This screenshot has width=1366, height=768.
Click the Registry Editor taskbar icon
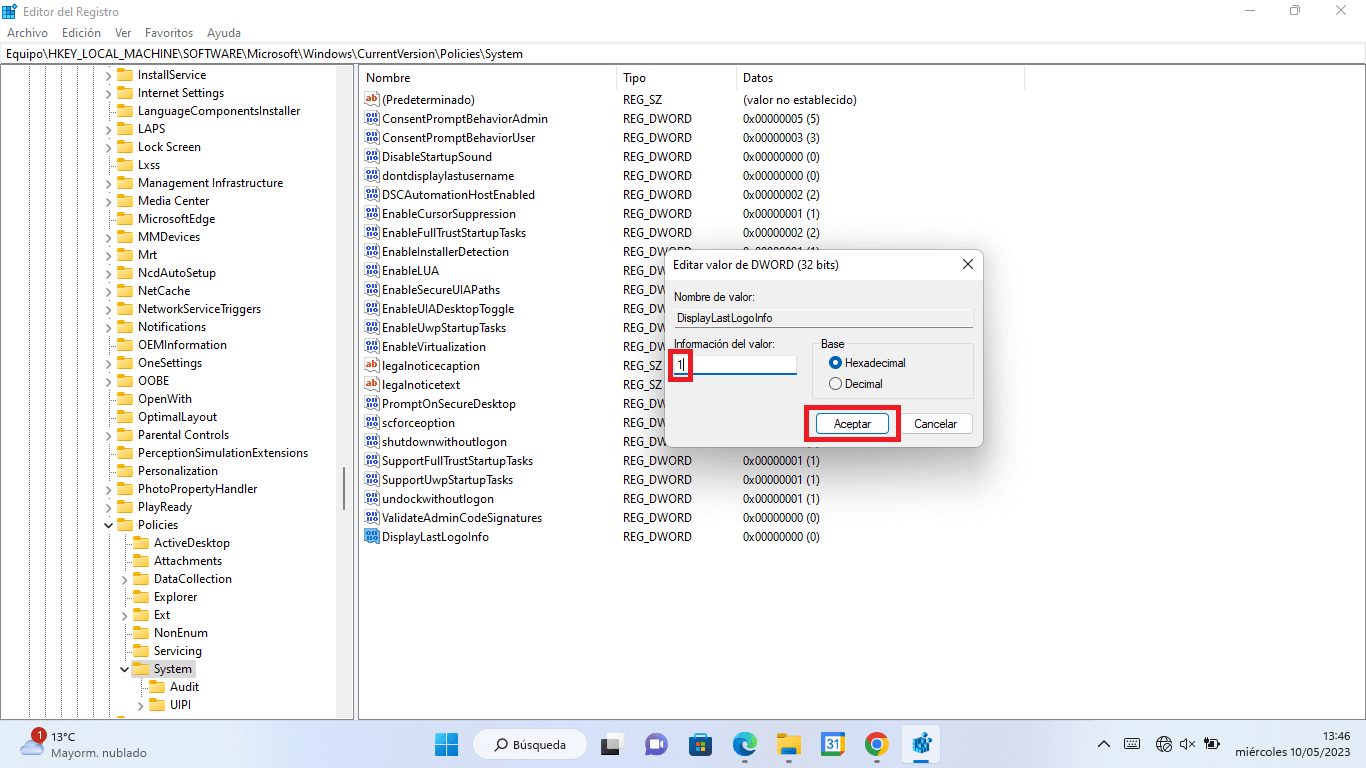[921, 744]
